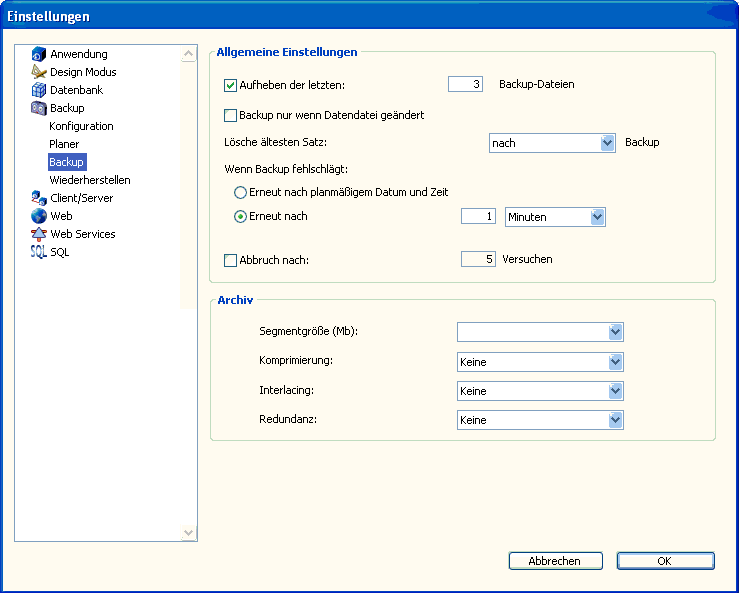Click the sidebar scroll down arrow
This screenshot has height=593, width=739.
tap(189, 534)
